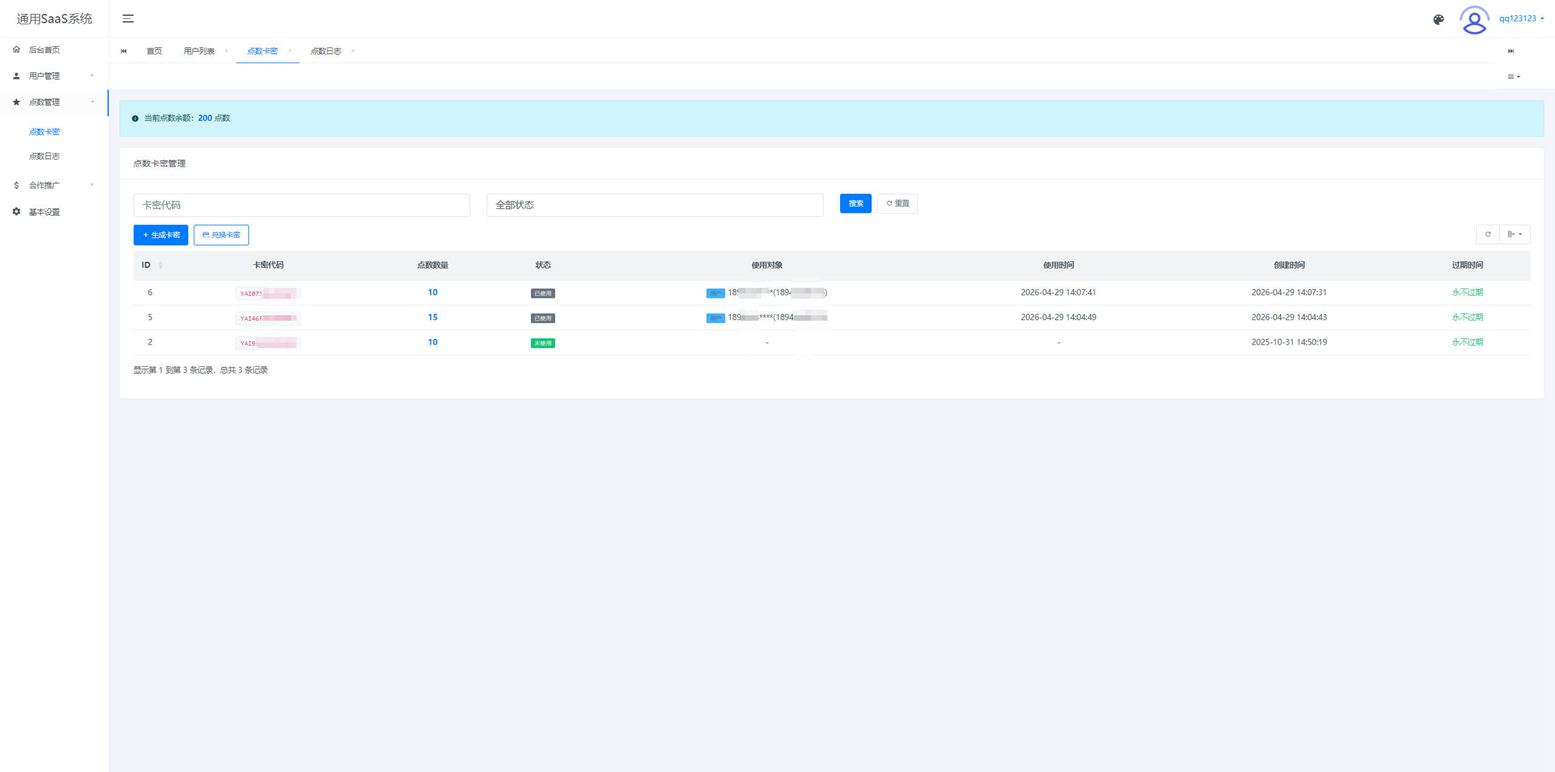Screen dimensions: 1555x772
Task: Click the 状态 column header
Action: [x=543, y=265]
